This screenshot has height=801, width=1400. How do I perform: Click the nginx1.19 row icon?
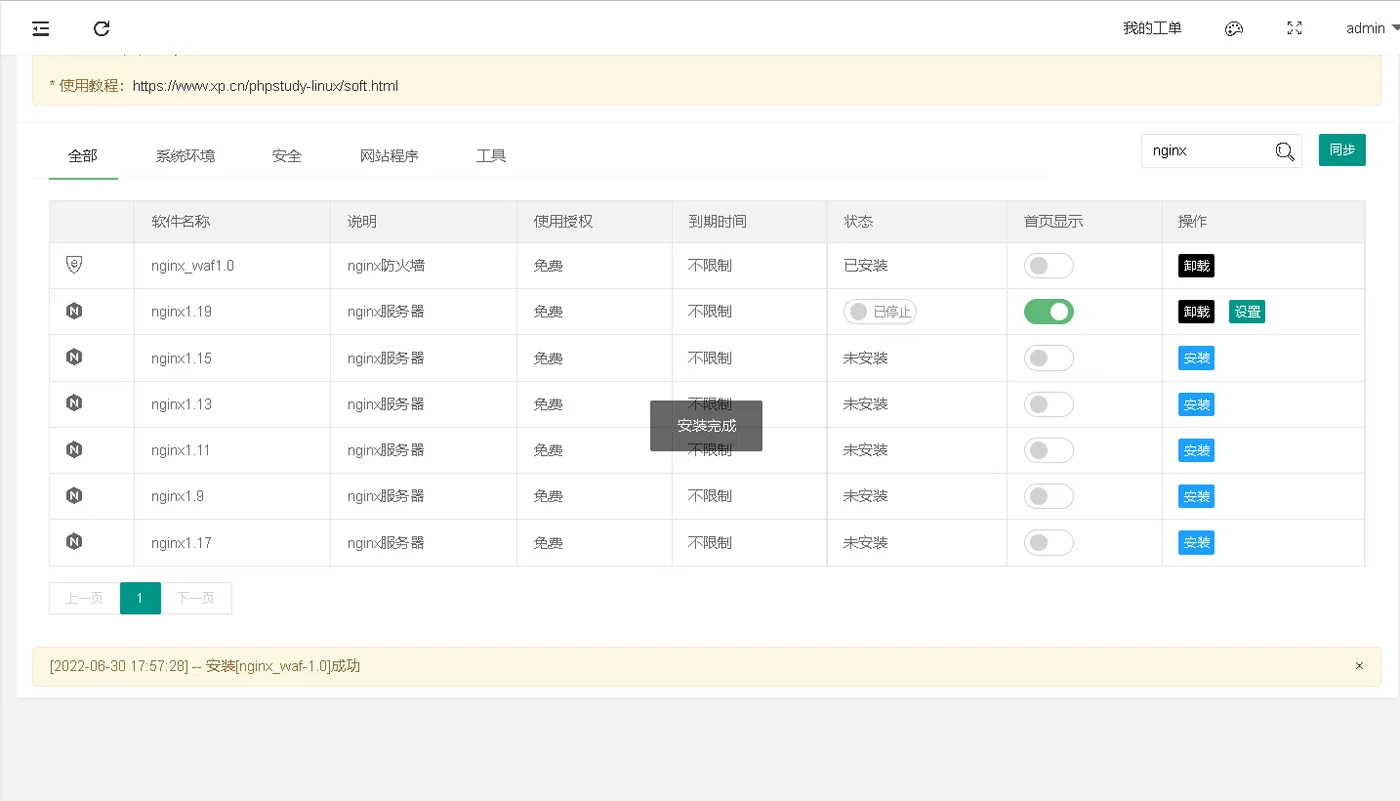point(74,311)
